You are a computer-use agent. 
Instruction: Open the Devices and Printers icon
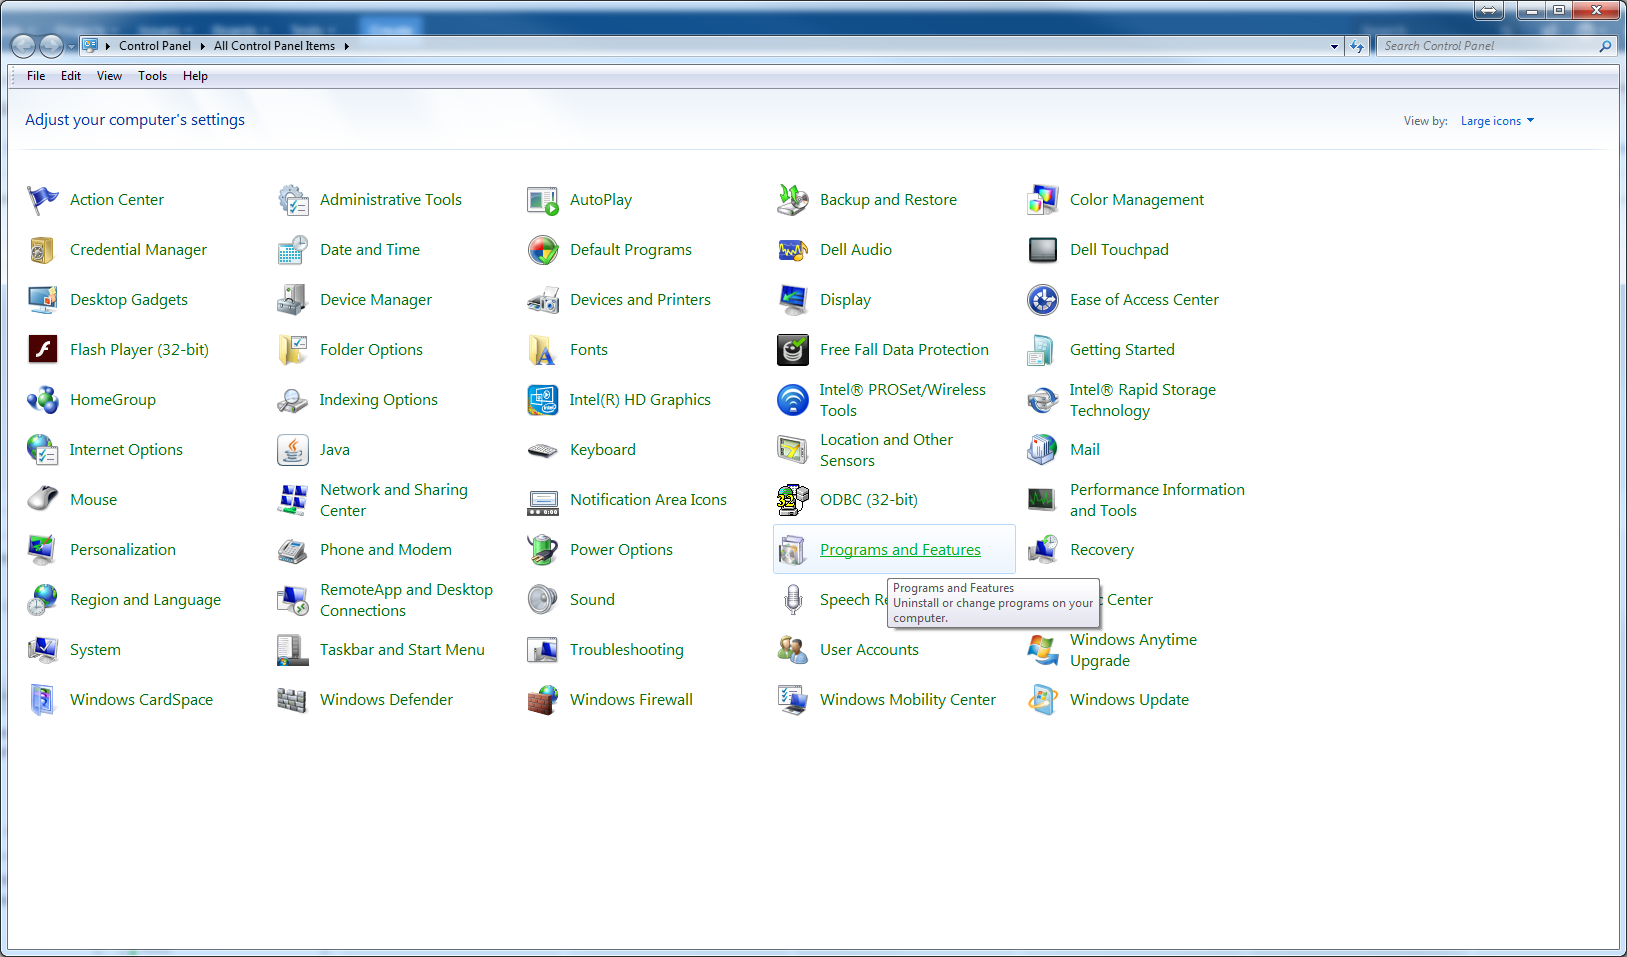click(x=543, y=300)
